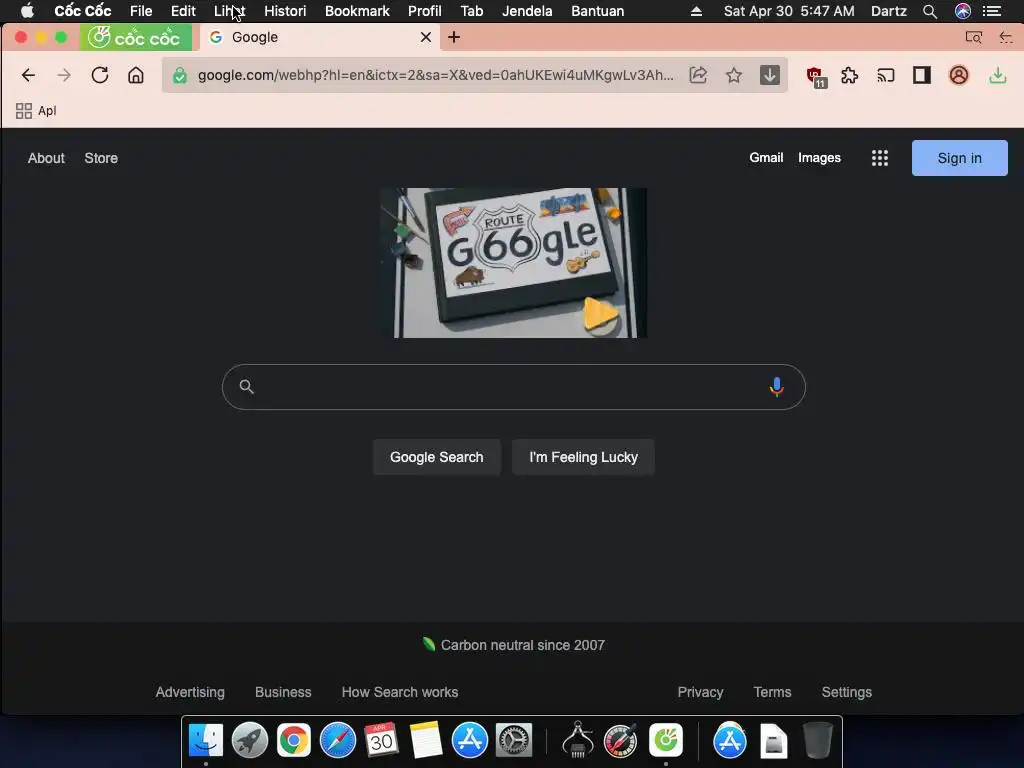Reload the current page

[x=100, y=75]
